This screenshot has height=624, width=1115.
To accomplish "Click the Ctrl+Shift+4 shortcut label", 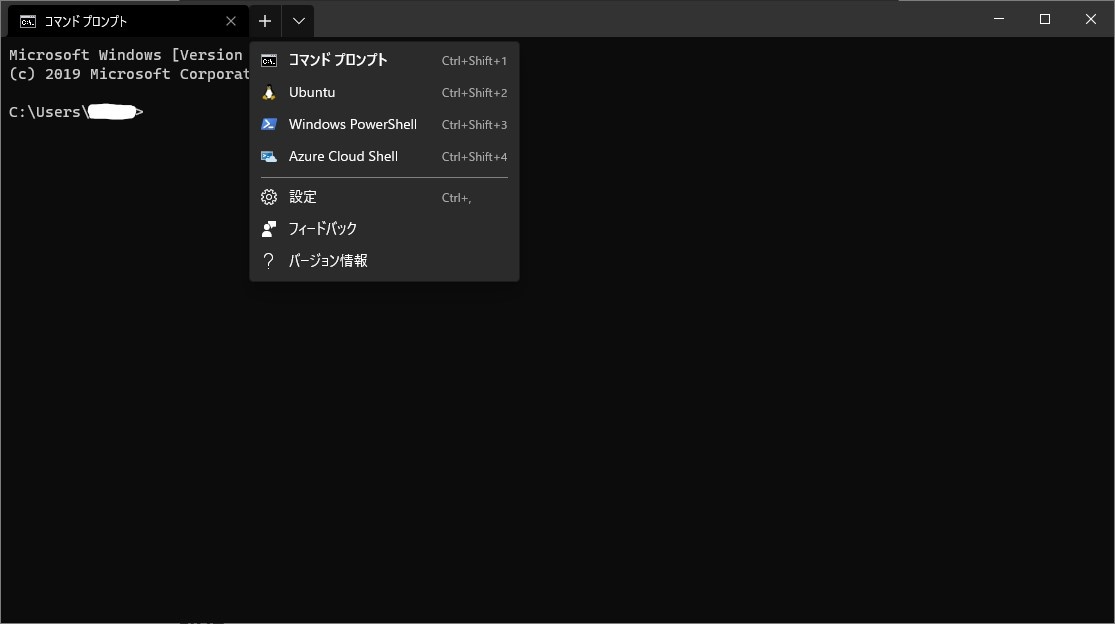I will point(474,157).
